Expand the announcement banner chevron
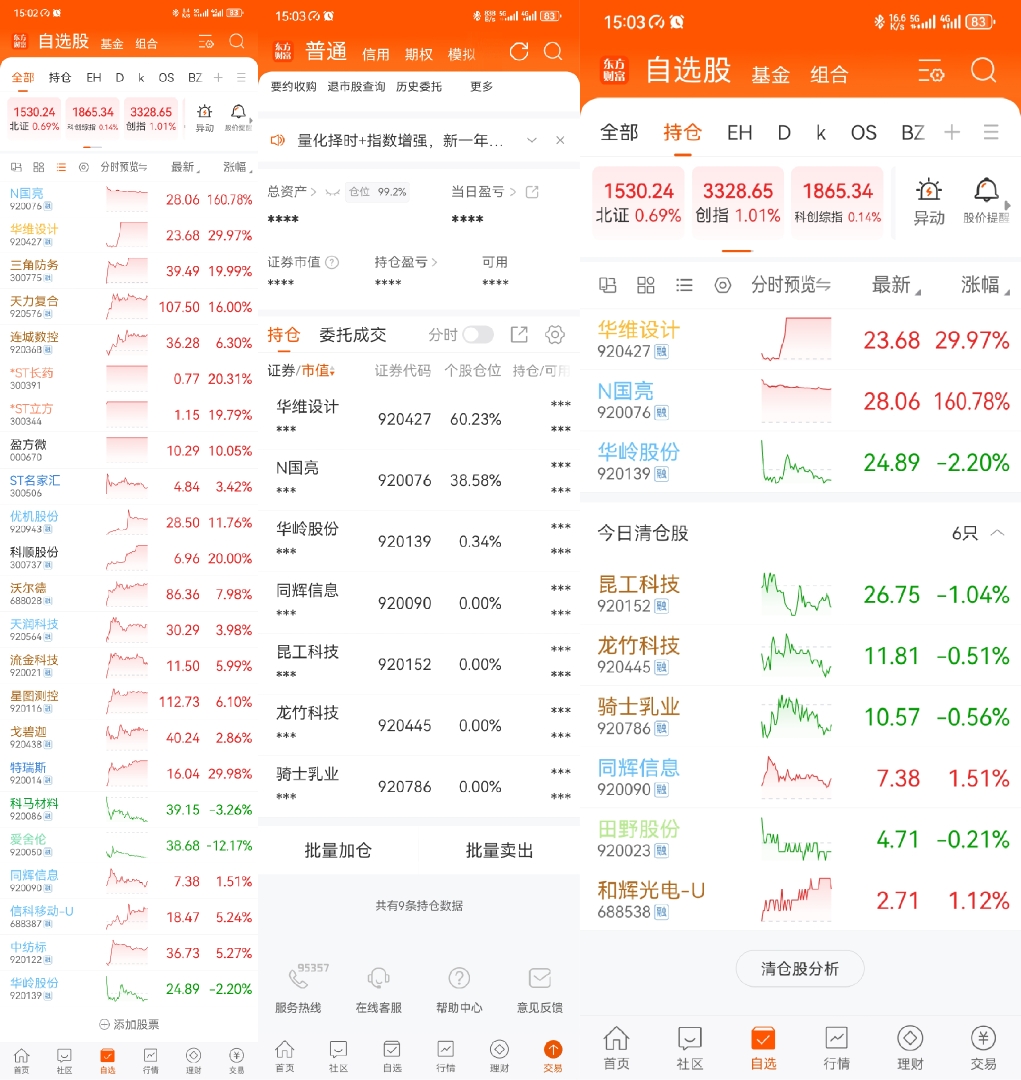 (x=532, y=141)
